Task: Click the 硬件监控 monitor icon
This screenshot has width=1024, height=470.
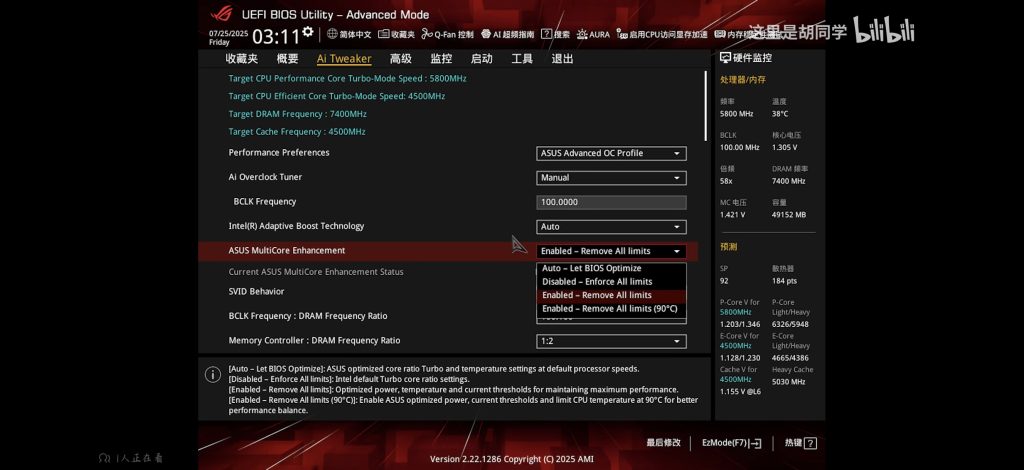Action: [725, 57]
